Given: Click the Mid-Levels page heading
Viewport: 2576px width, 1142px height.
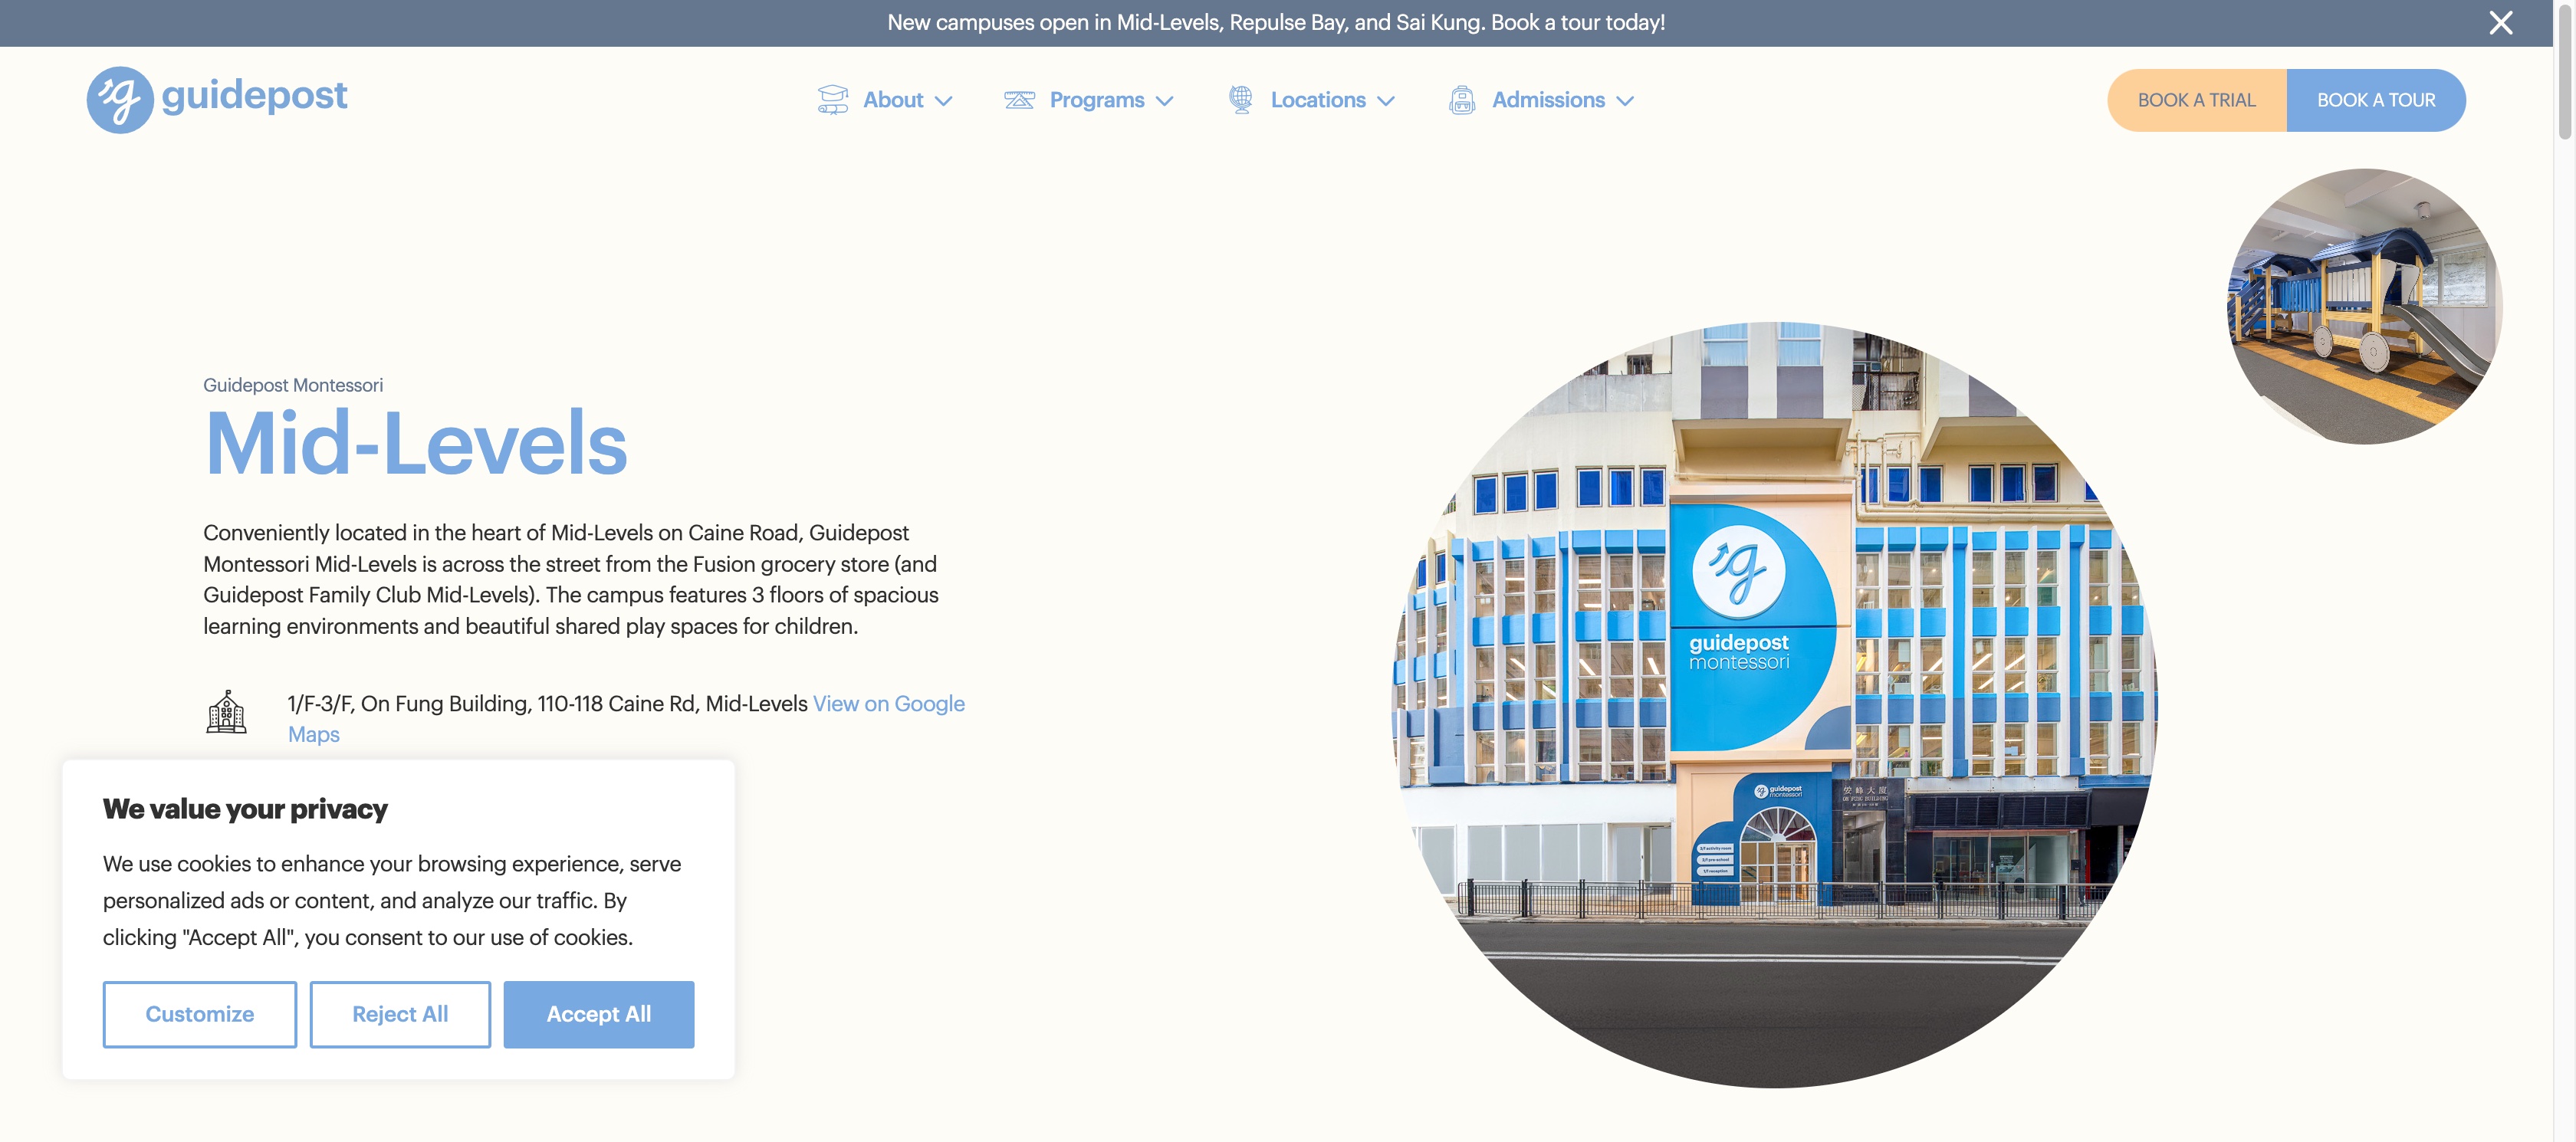Looking at the screenshot, I should (415, 443).
